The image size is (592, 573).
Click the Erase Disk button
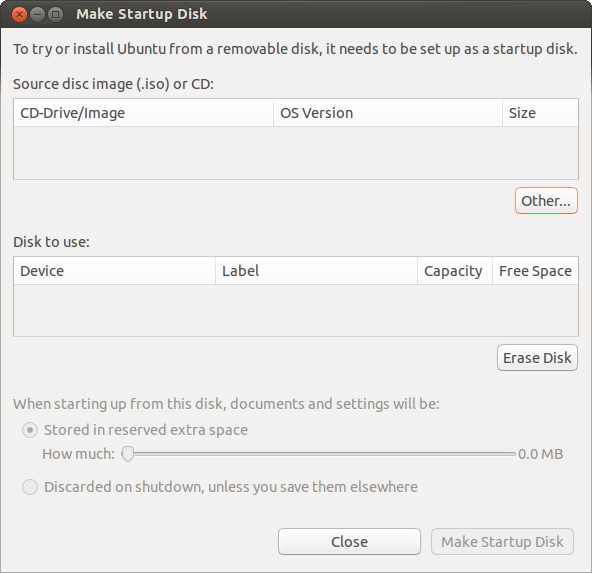click(537, 357)
